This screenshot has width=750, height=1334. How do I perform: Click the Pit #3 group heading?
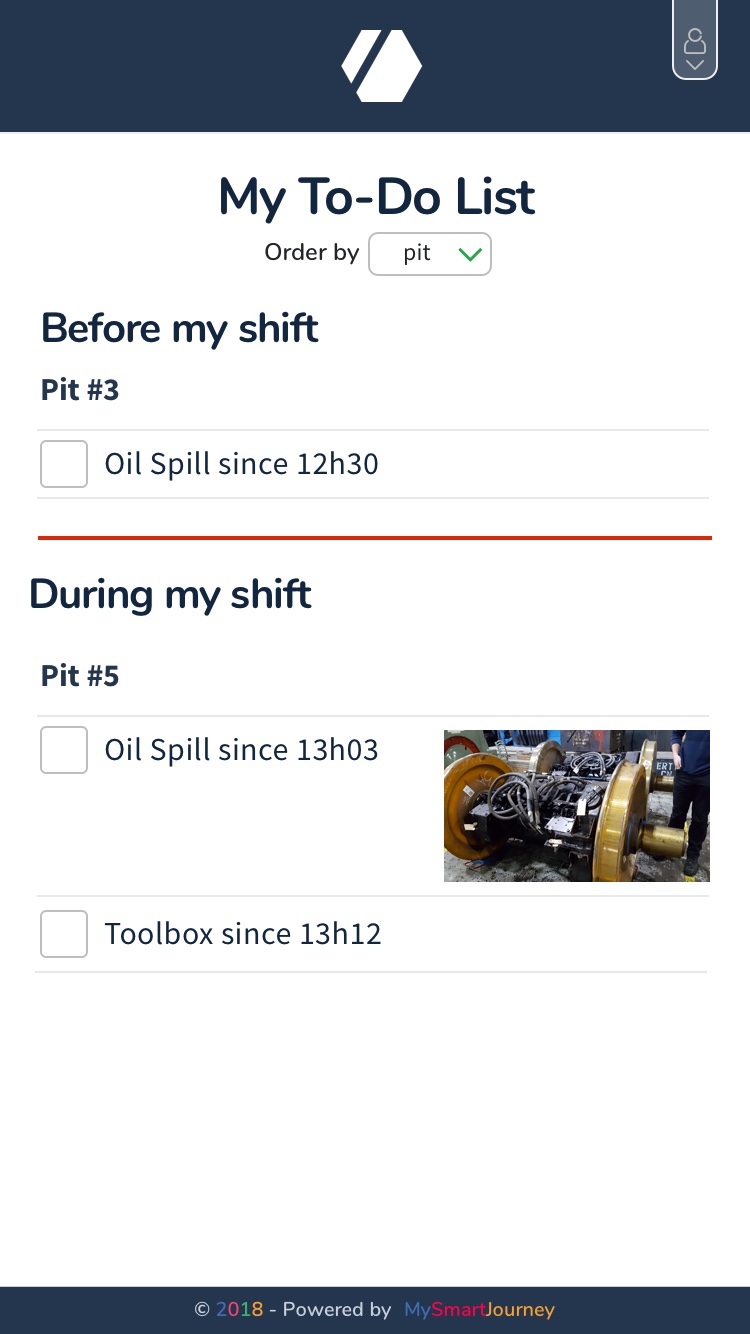[80, 390]
